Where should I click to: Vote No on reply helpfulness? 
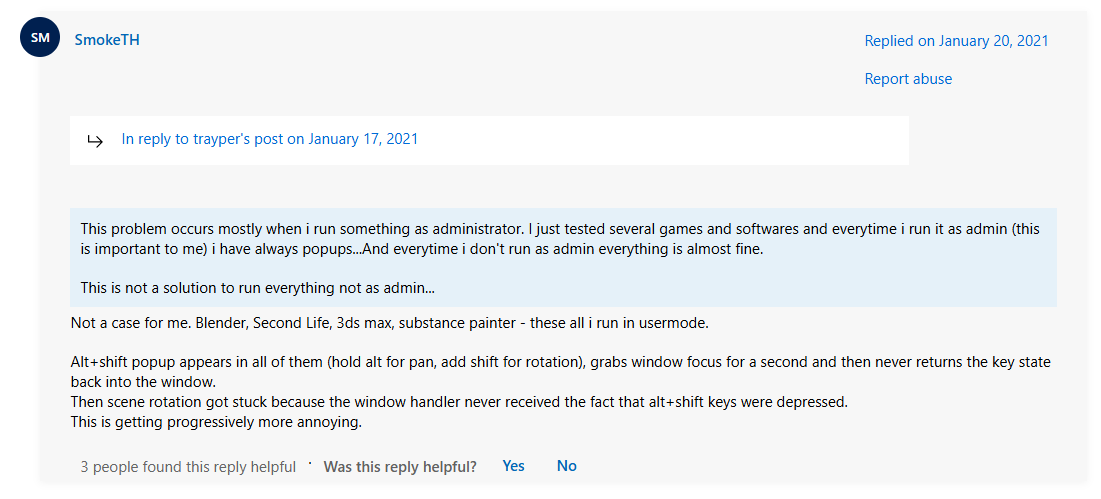pyautogui.click(x=567, y=466)
